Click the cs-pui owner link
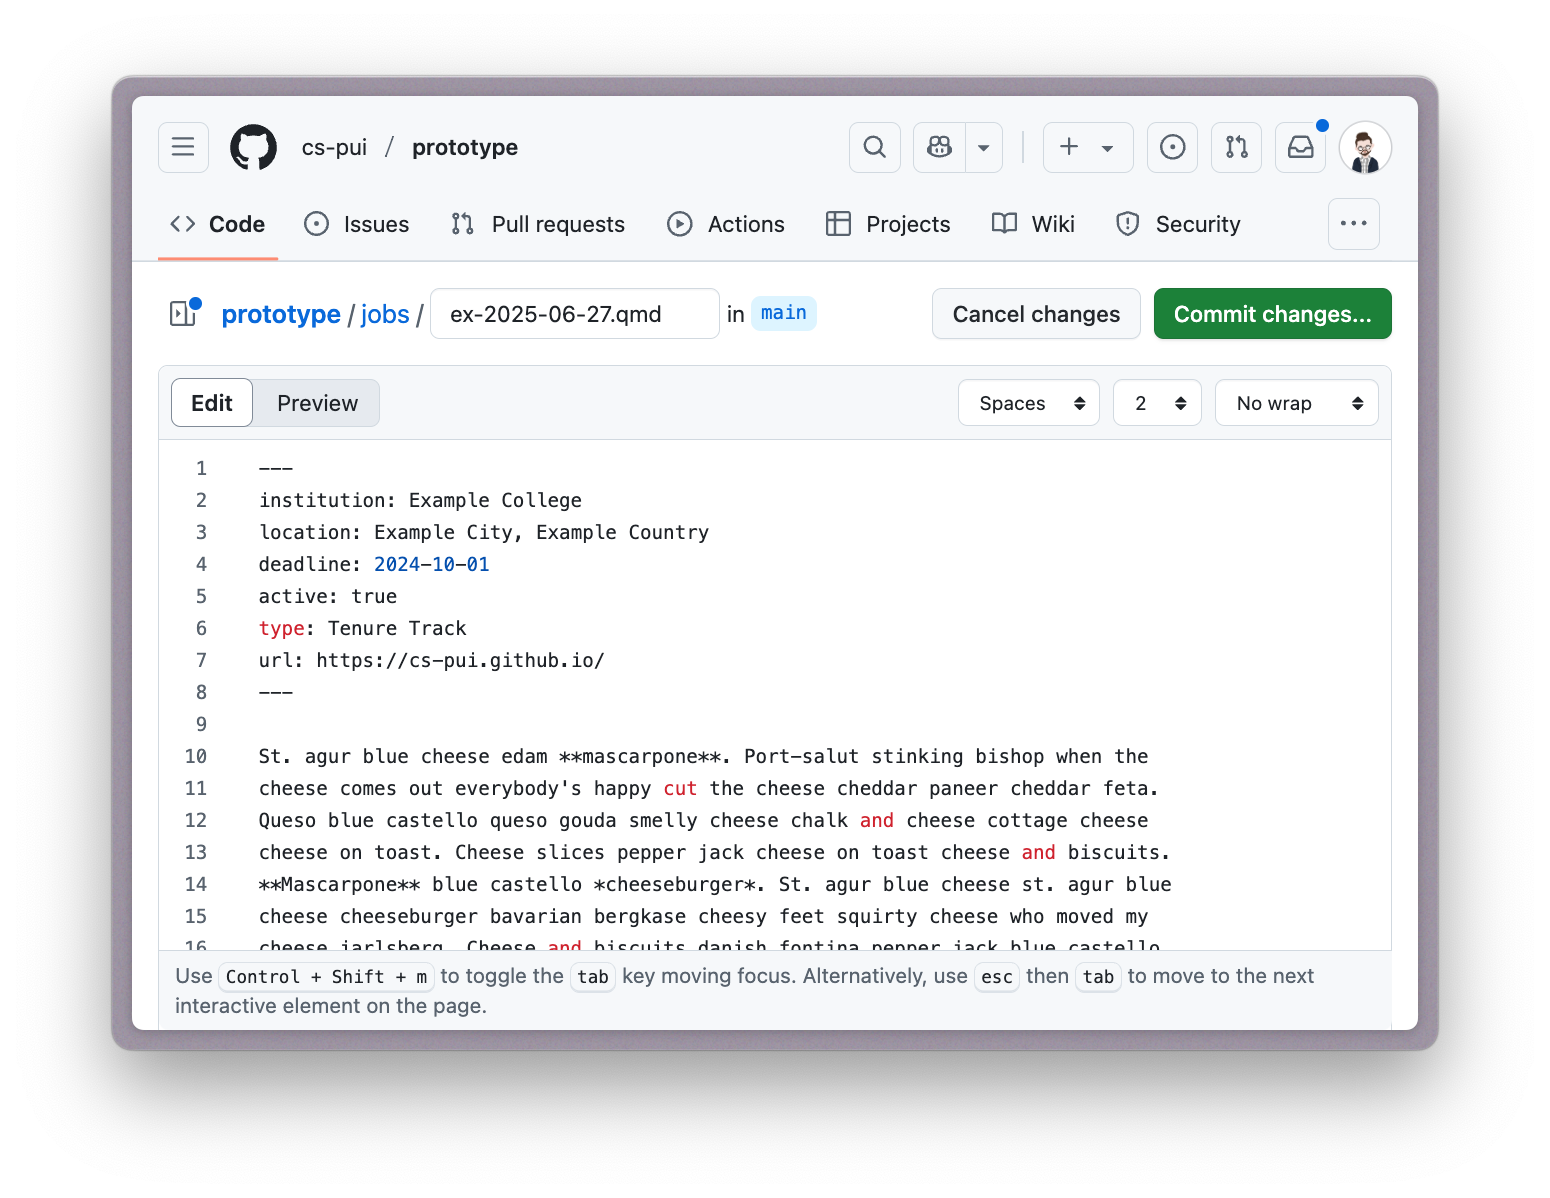This screenshot has height=1198, width=1550. 334,147
